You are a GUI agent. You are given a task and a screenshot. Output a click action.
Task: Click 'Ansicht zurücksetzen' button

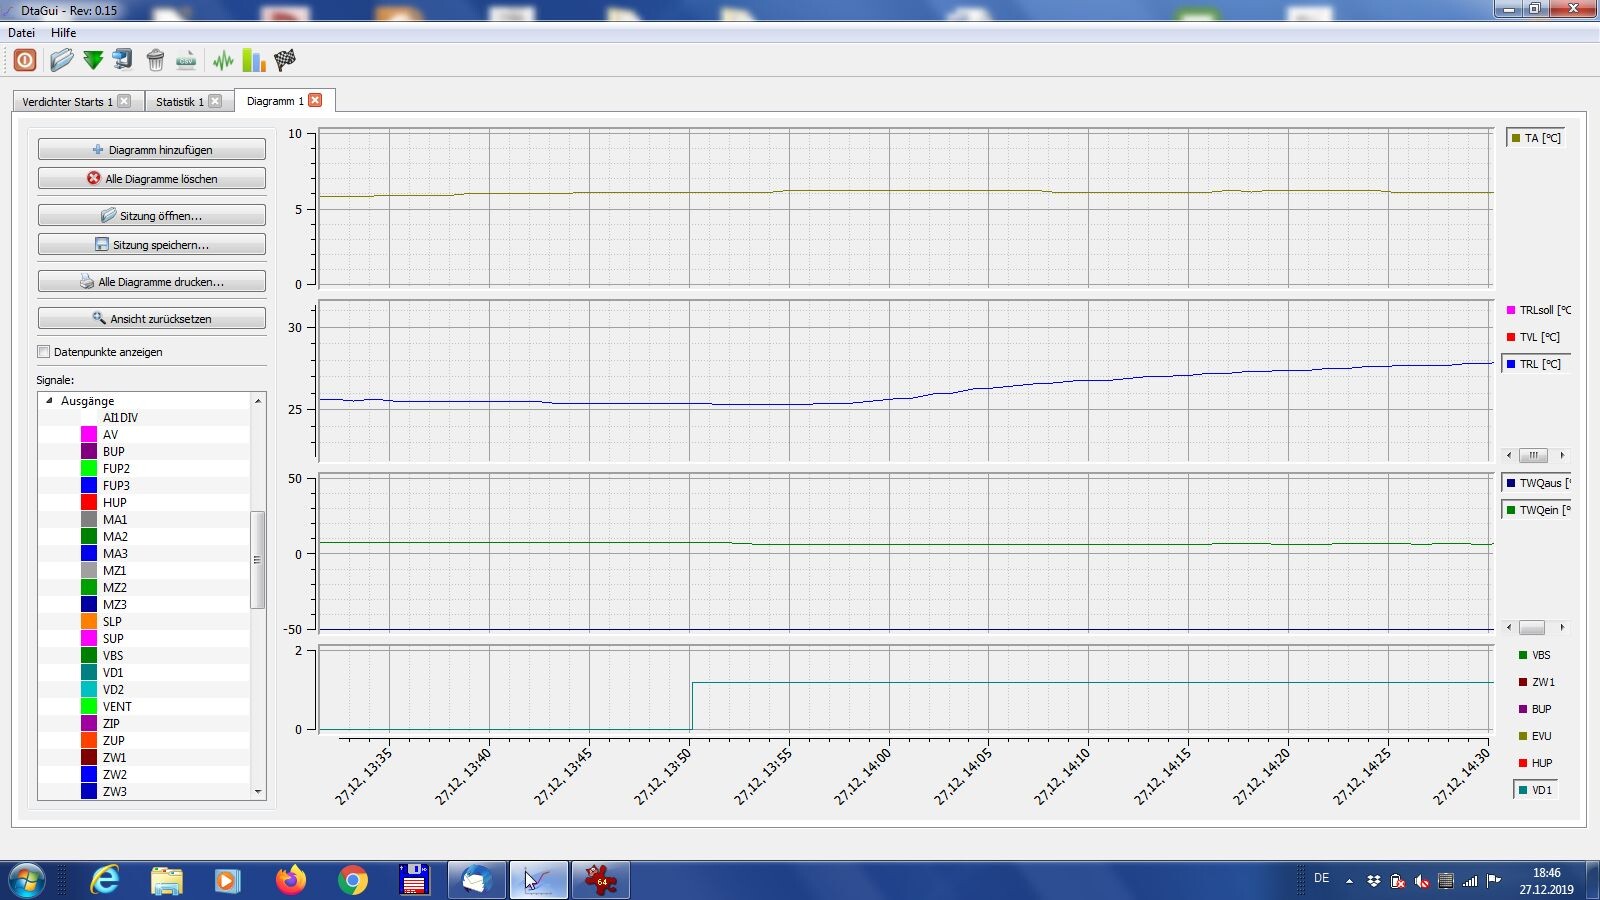point(152,319)
